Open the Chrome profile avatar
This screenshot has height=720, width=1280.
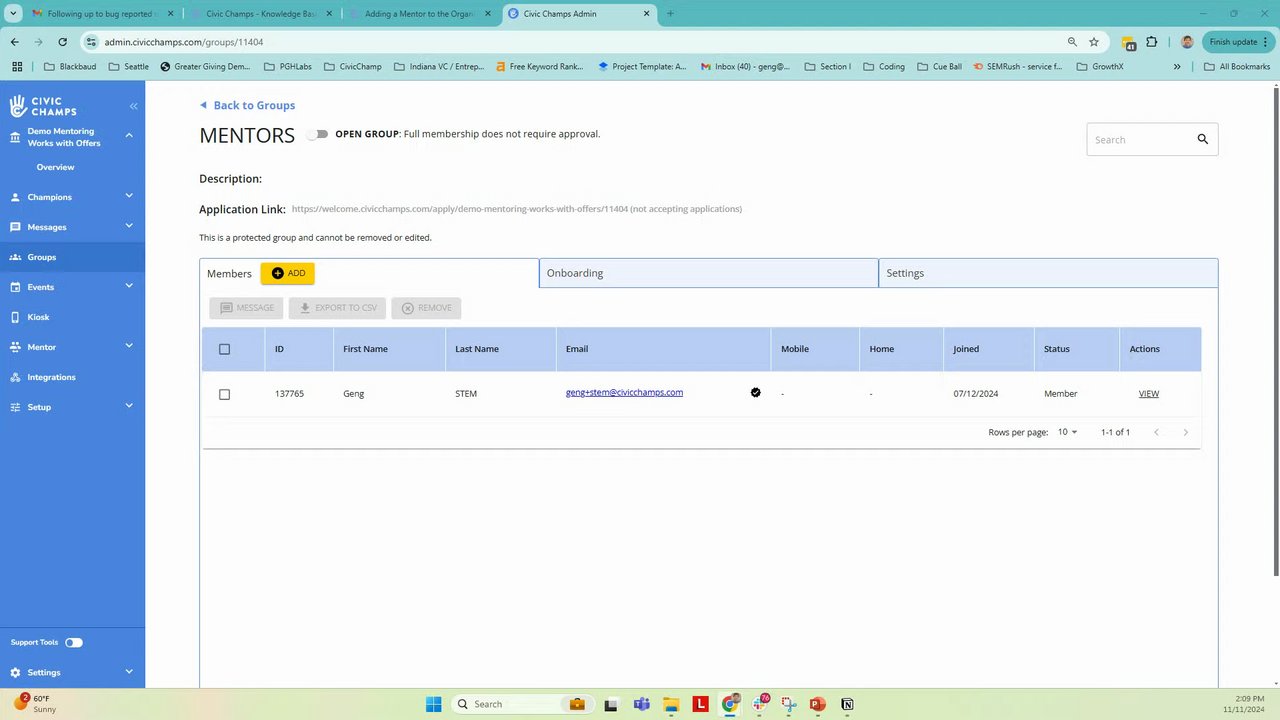coord(1187,42)
